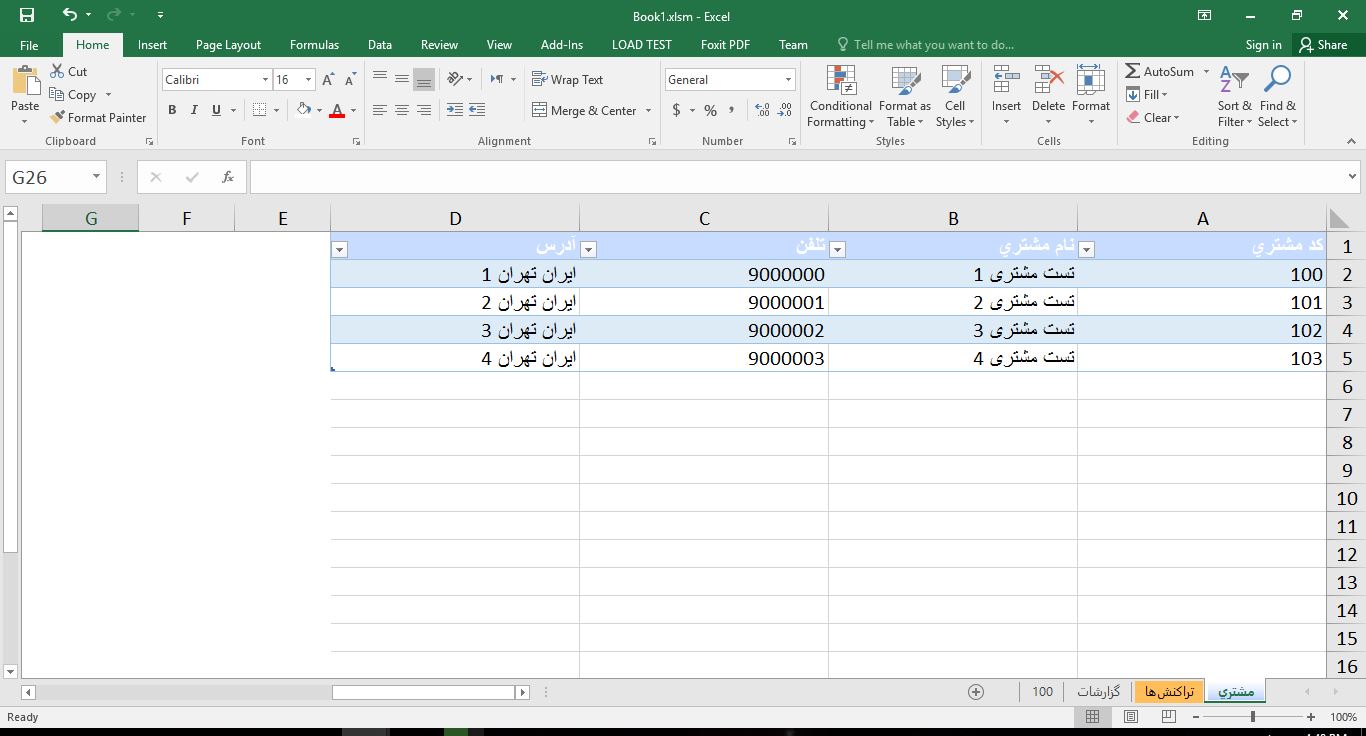Click Cut scissors icon
This screenshot has width=1366, height=736.
[57, 72]
